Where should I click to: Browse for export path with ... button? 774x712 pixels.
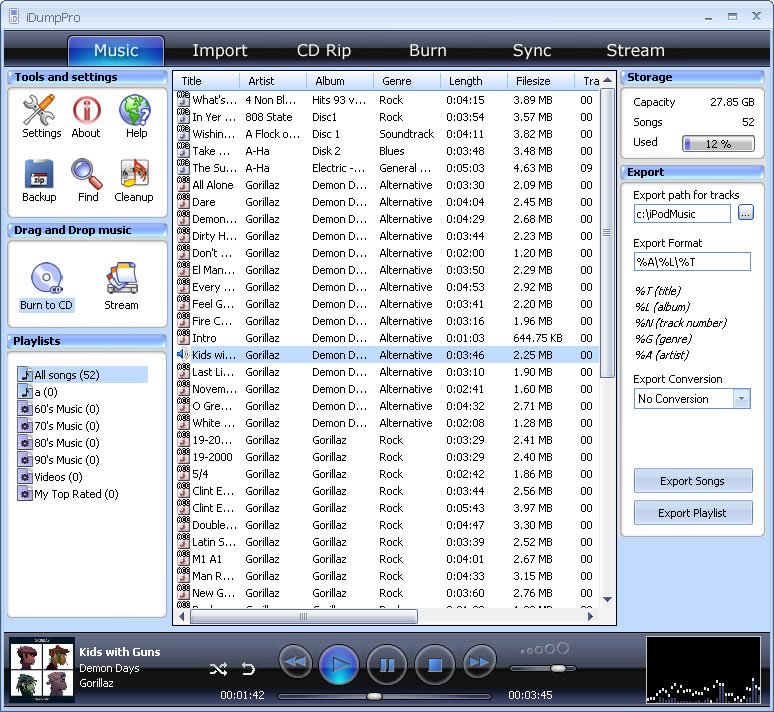pos(746,213)
